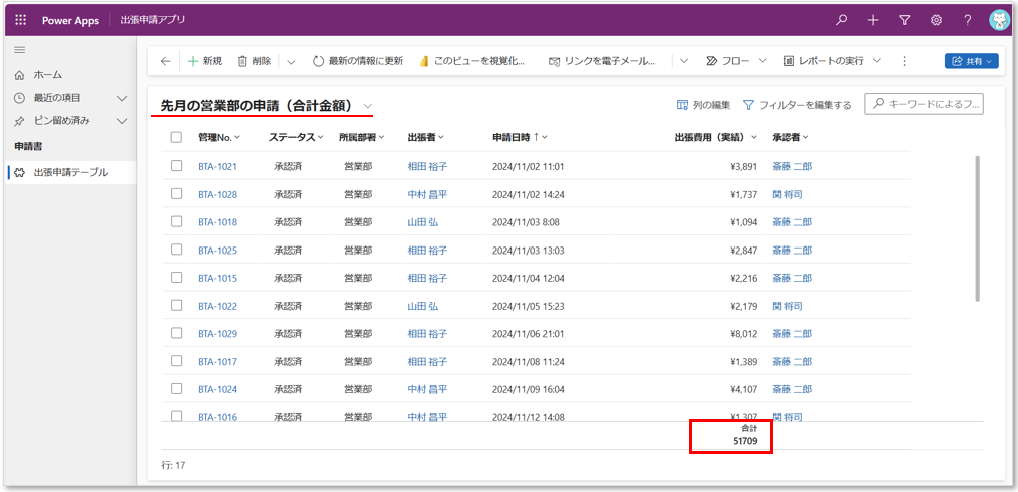Open record link BTA-1028
The width and height of the screenshot is (1018, 492).
217,194
